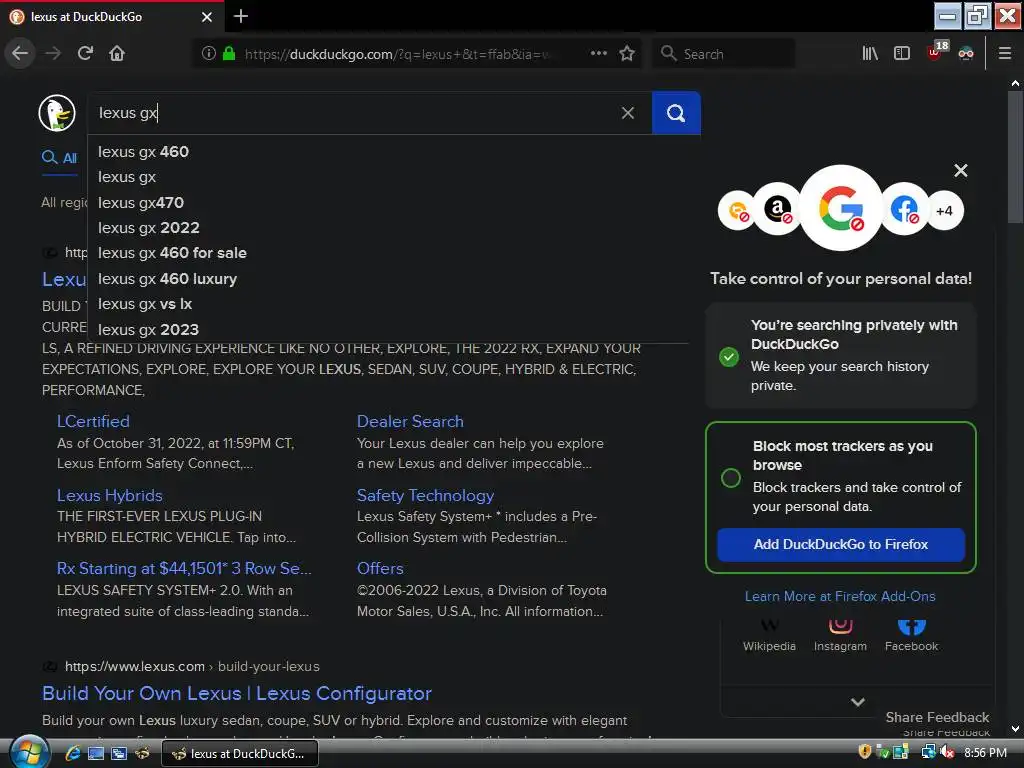Click the browser Back arrow button
The height and width of the screenshot is (768, 1024).
20,53
